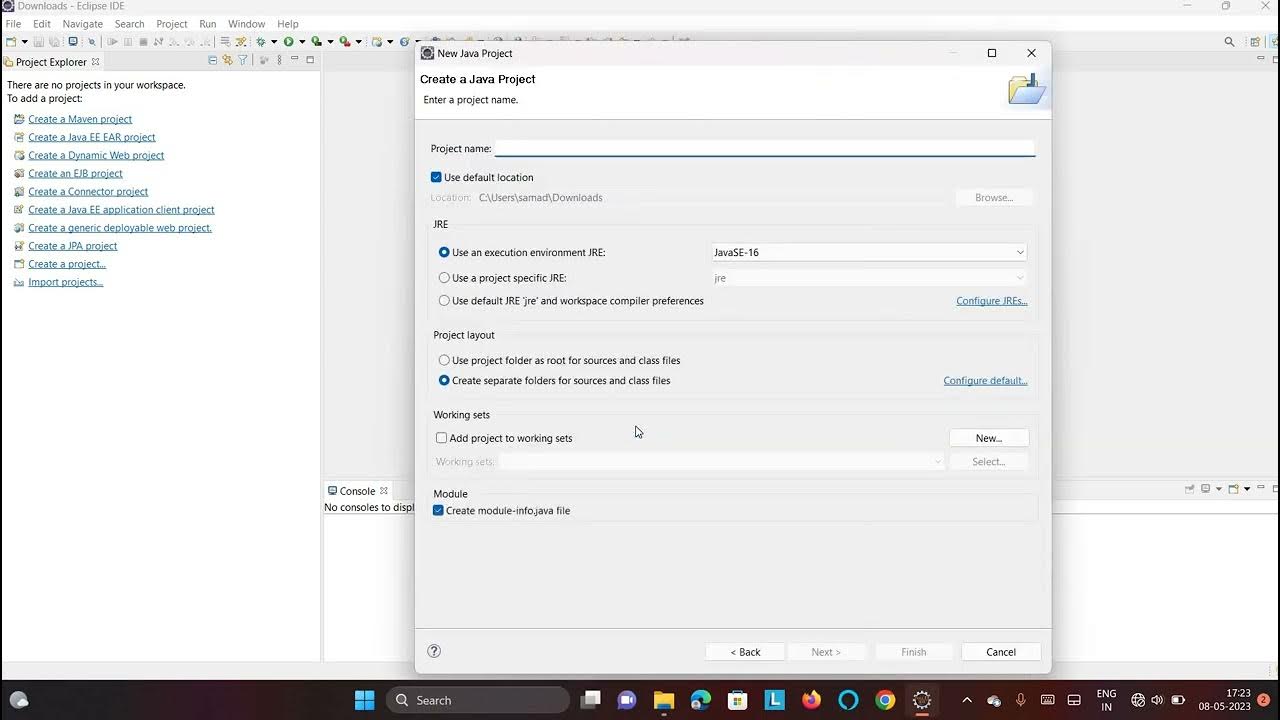Click Create a JPA project link

(x=73, y=246)
